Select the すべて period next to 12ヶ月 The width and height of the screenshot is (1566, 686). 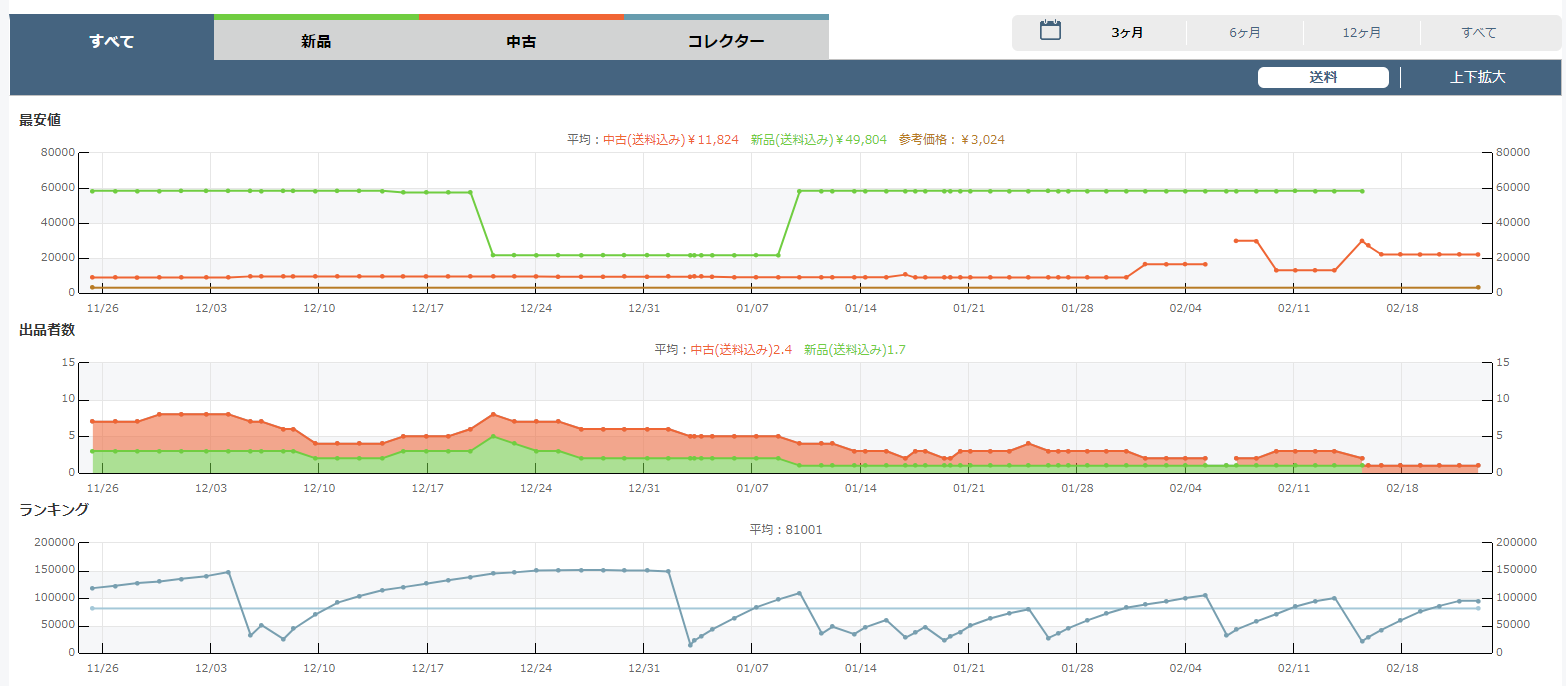tap(1479, 33)
